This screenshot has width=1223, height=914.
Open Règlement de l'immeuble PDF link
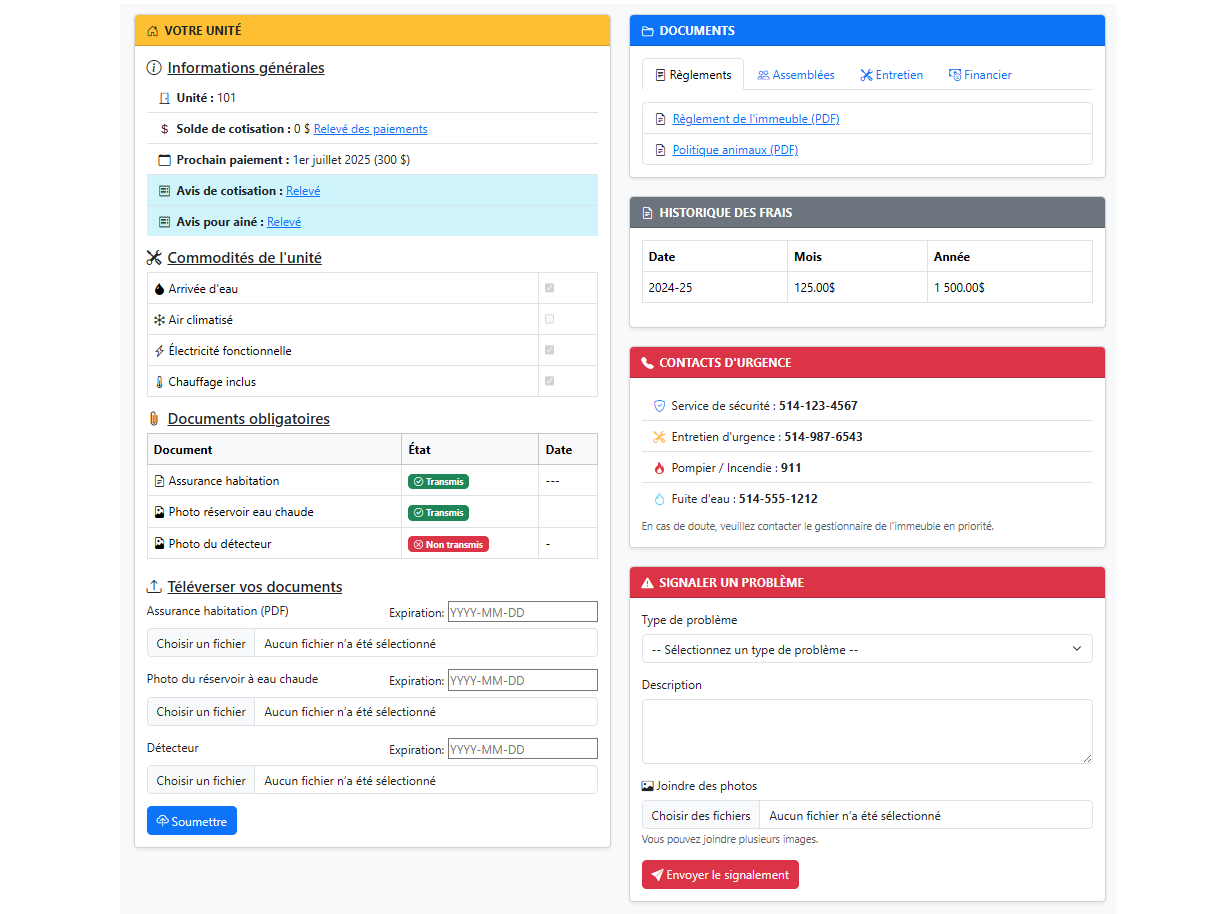[755, 119]
